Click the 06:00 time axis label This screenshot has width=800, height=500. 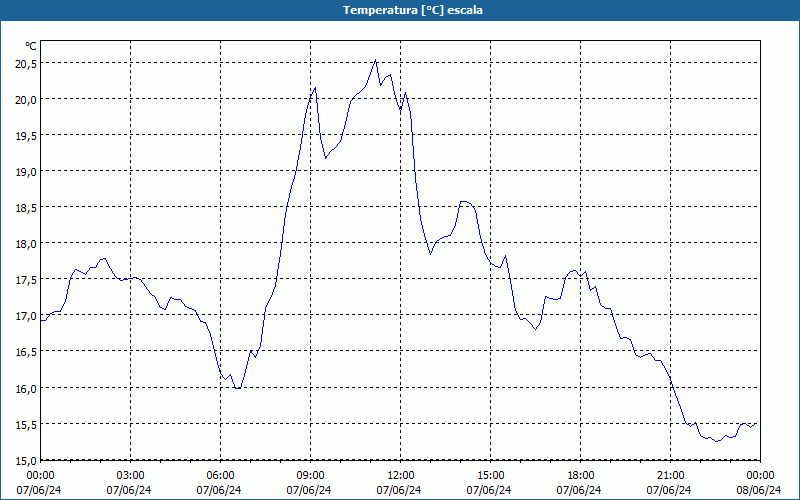point(220,476)
